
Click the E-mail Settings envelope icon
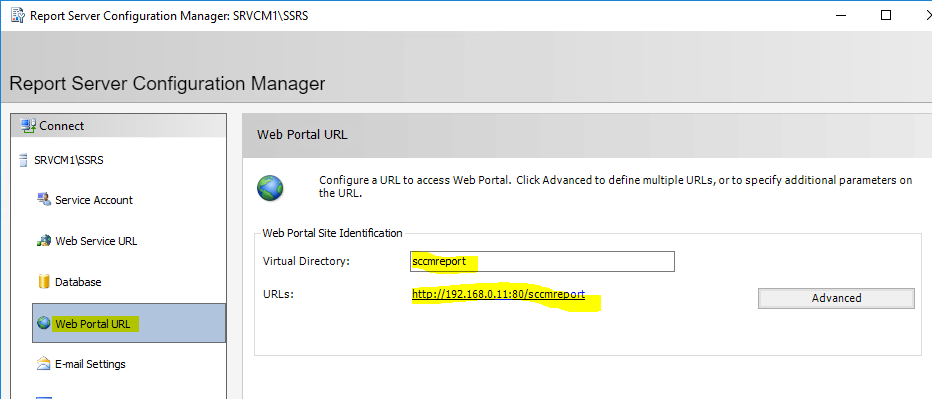[44, 364]
